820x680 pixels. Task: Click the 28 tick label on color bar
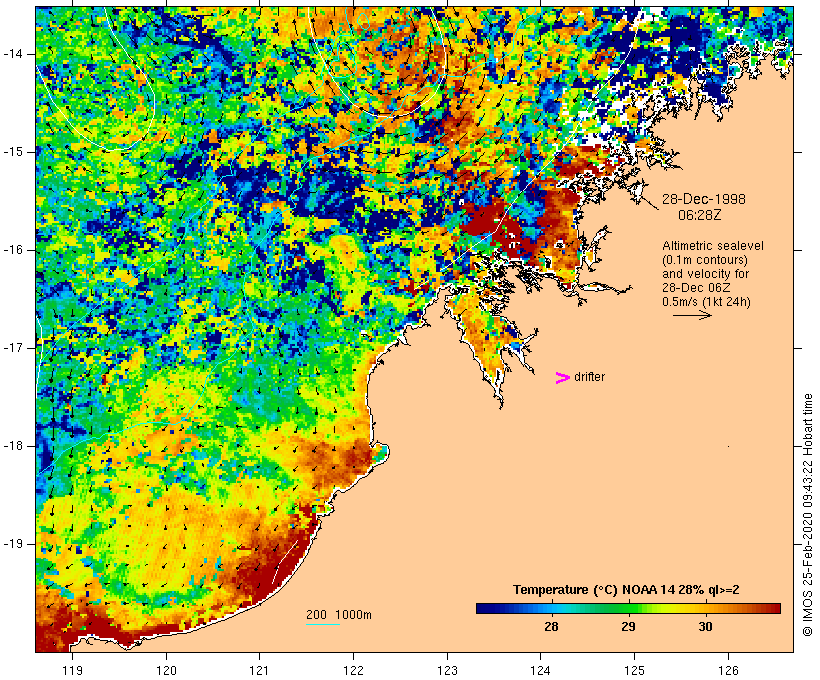point(551,626)
